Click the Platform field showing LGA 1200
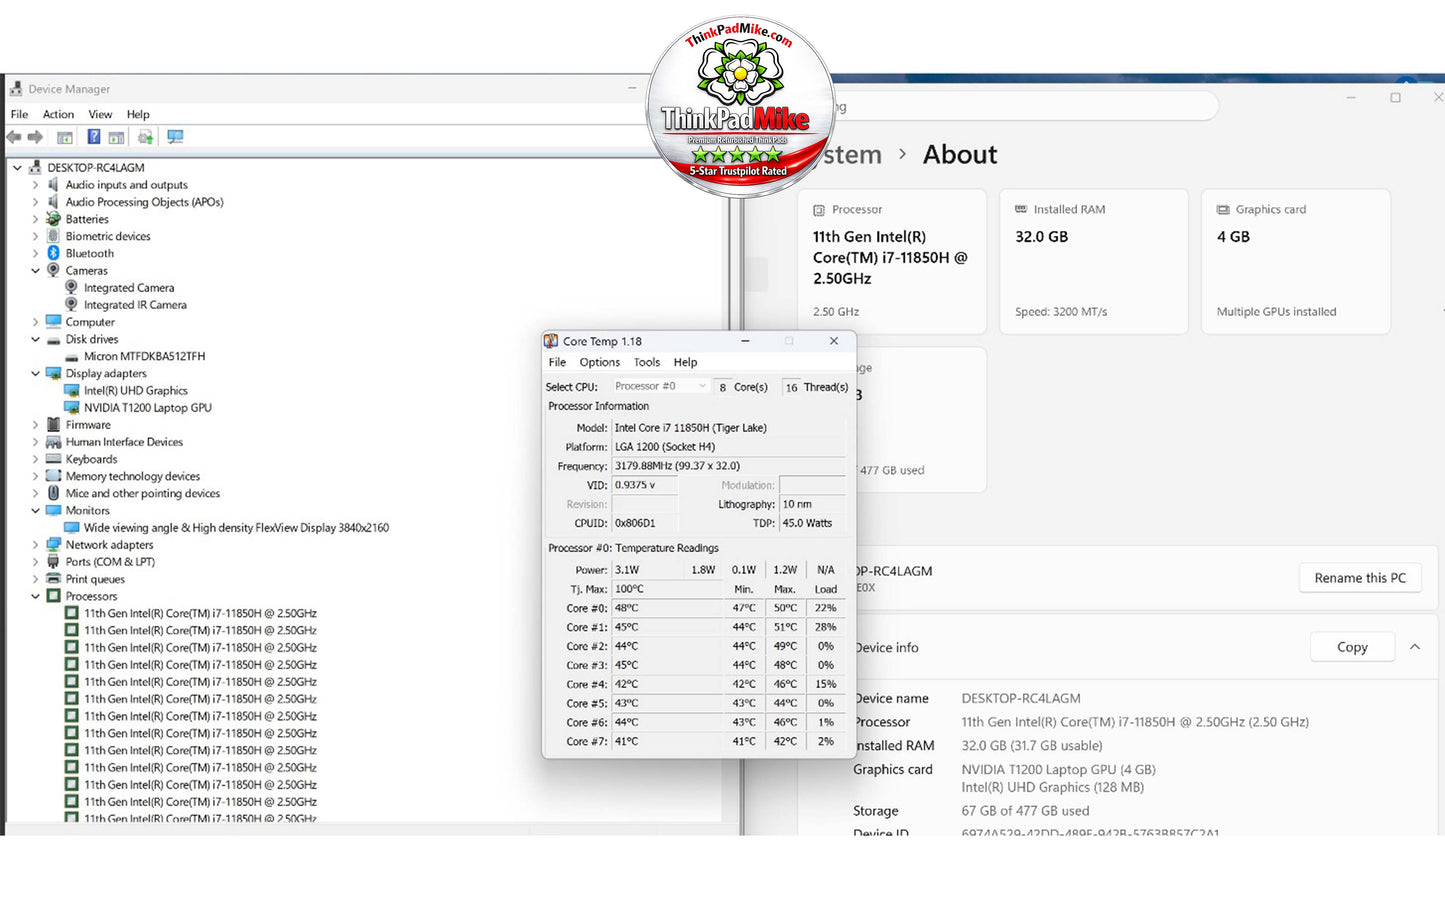The width and height of the screenshot is (1445, 908). pos(728,447)
